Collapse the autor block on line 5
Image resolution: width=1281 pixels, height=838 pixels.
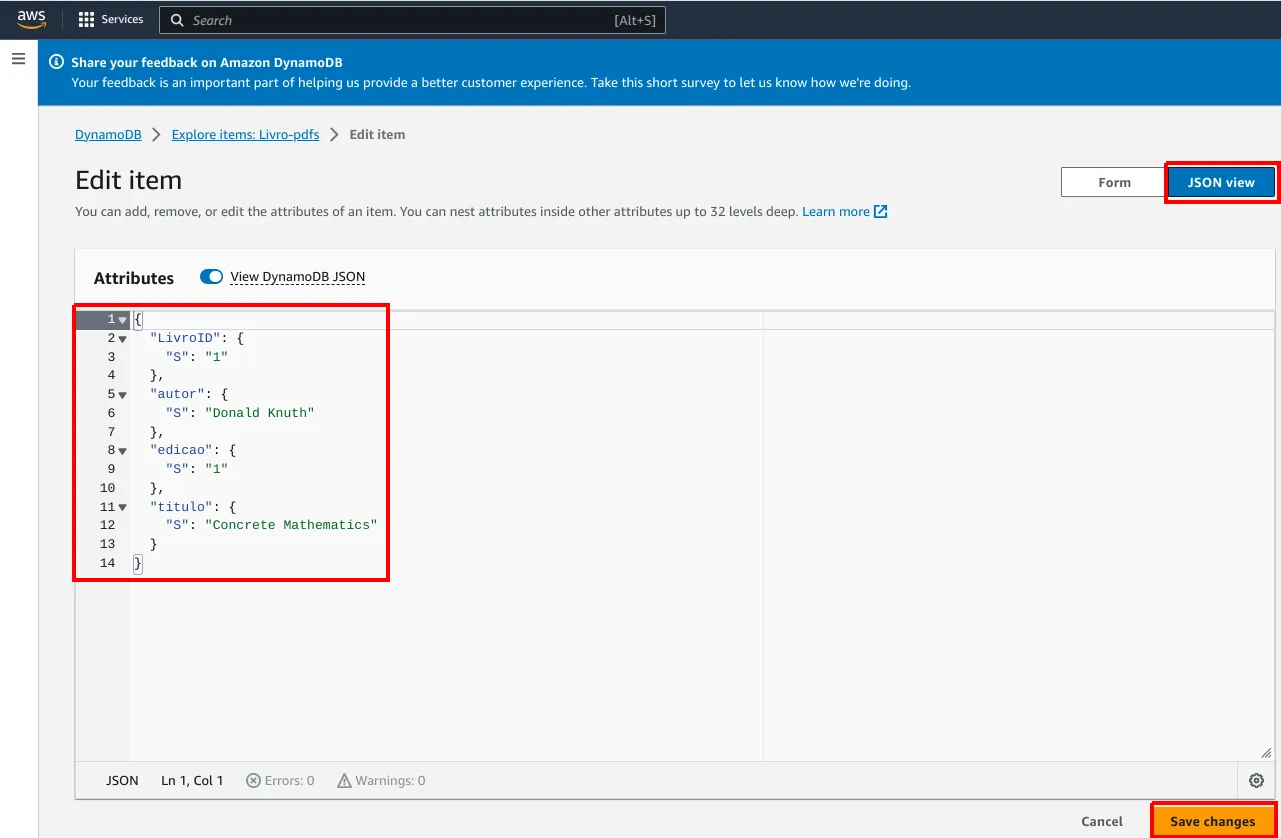[123, 395]
